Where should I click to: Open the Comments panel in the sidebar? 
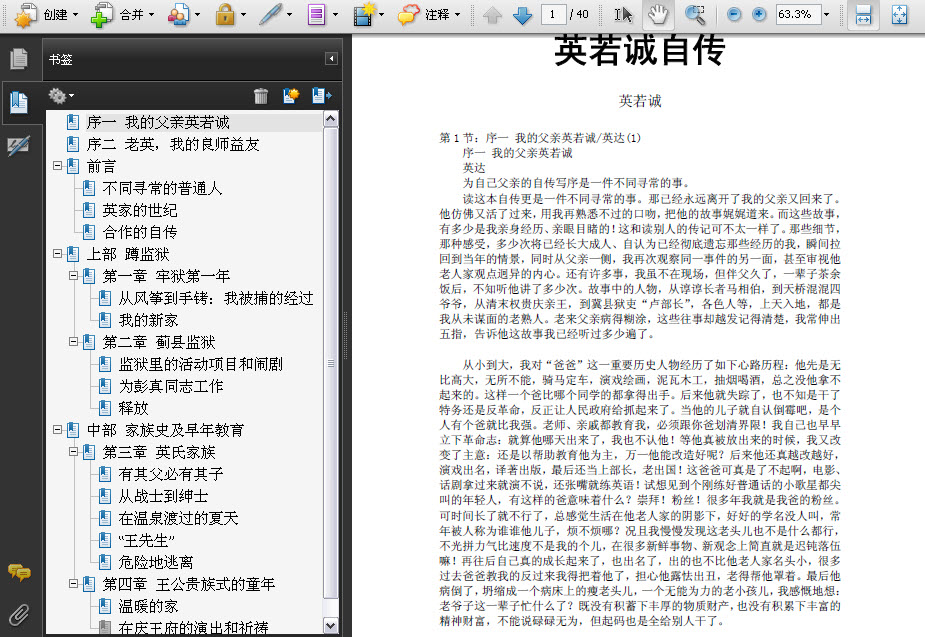19,572
